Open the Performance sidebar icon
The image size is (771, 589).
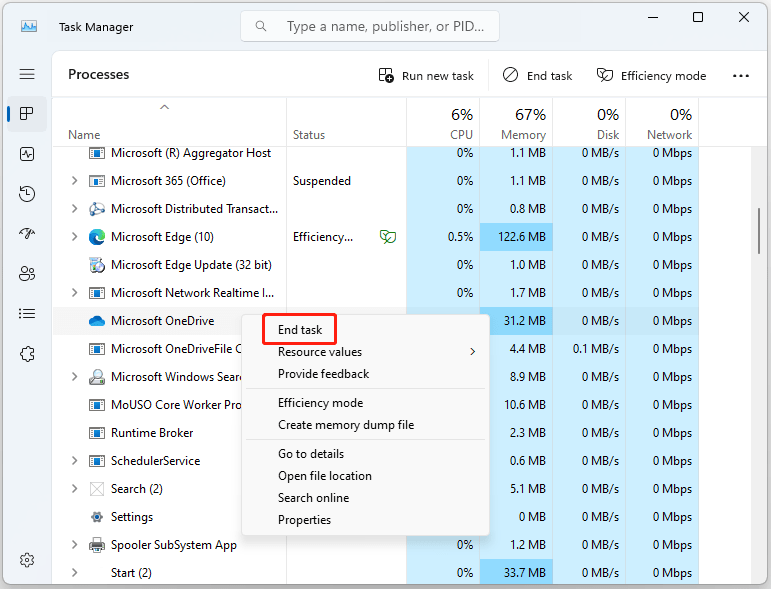27,154
